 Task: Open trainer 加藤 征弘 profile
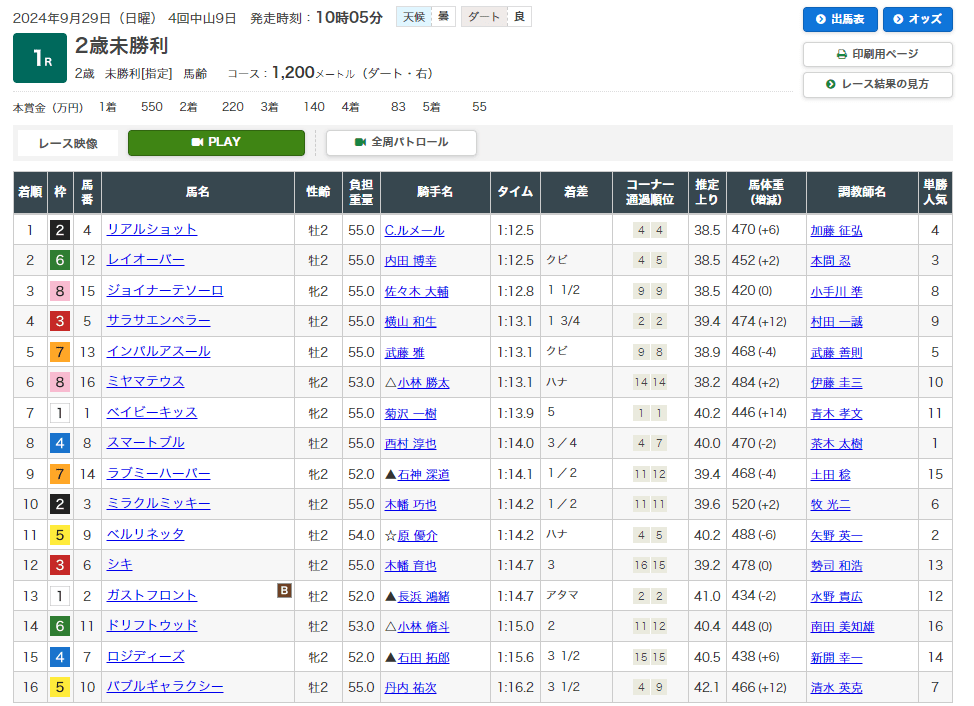[836, 230]
